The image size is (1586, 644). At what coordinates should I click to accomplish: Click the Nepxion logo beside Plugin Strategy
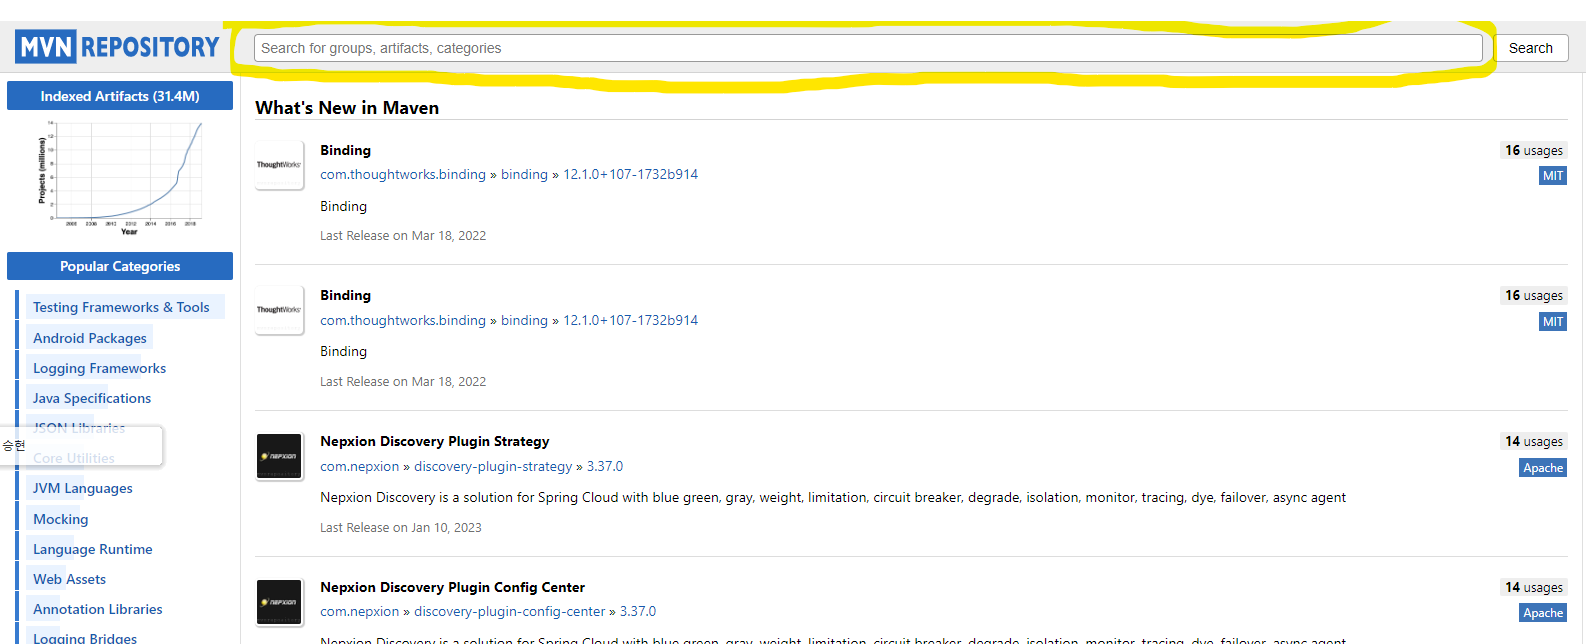point(279,456)
